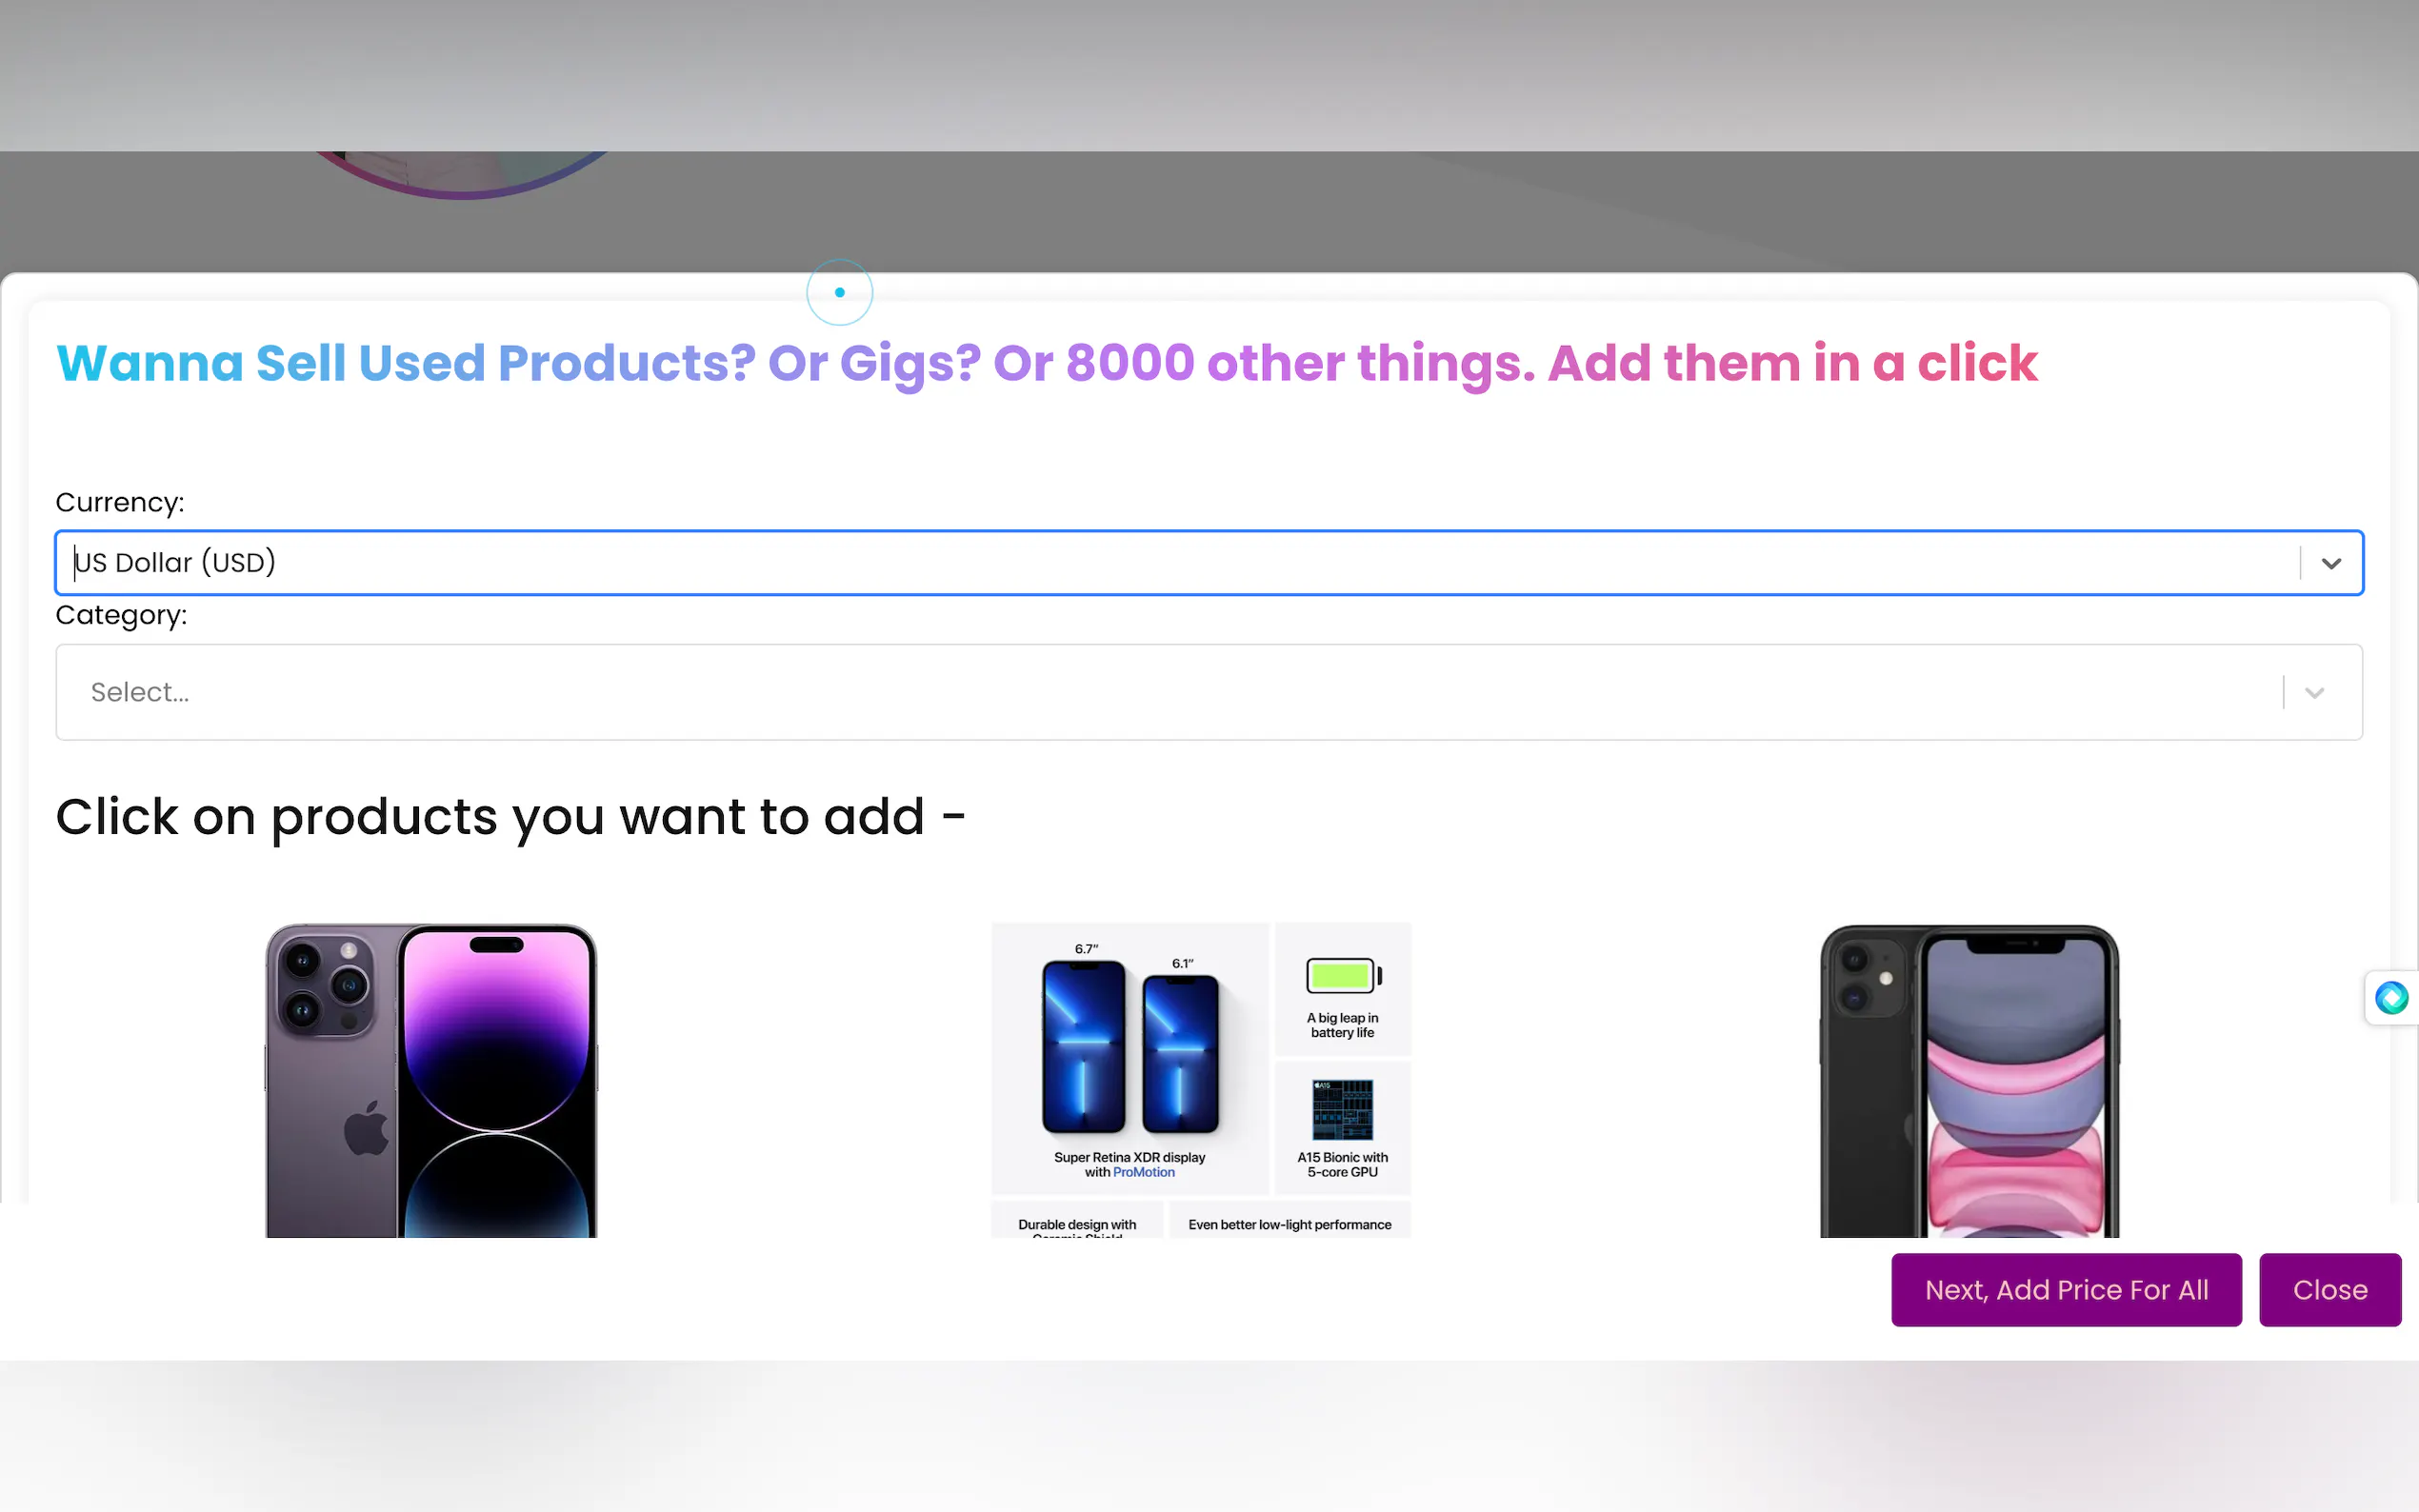Expand the Category dropdown arrow
The image size is (2419, 1512).
2314,692
